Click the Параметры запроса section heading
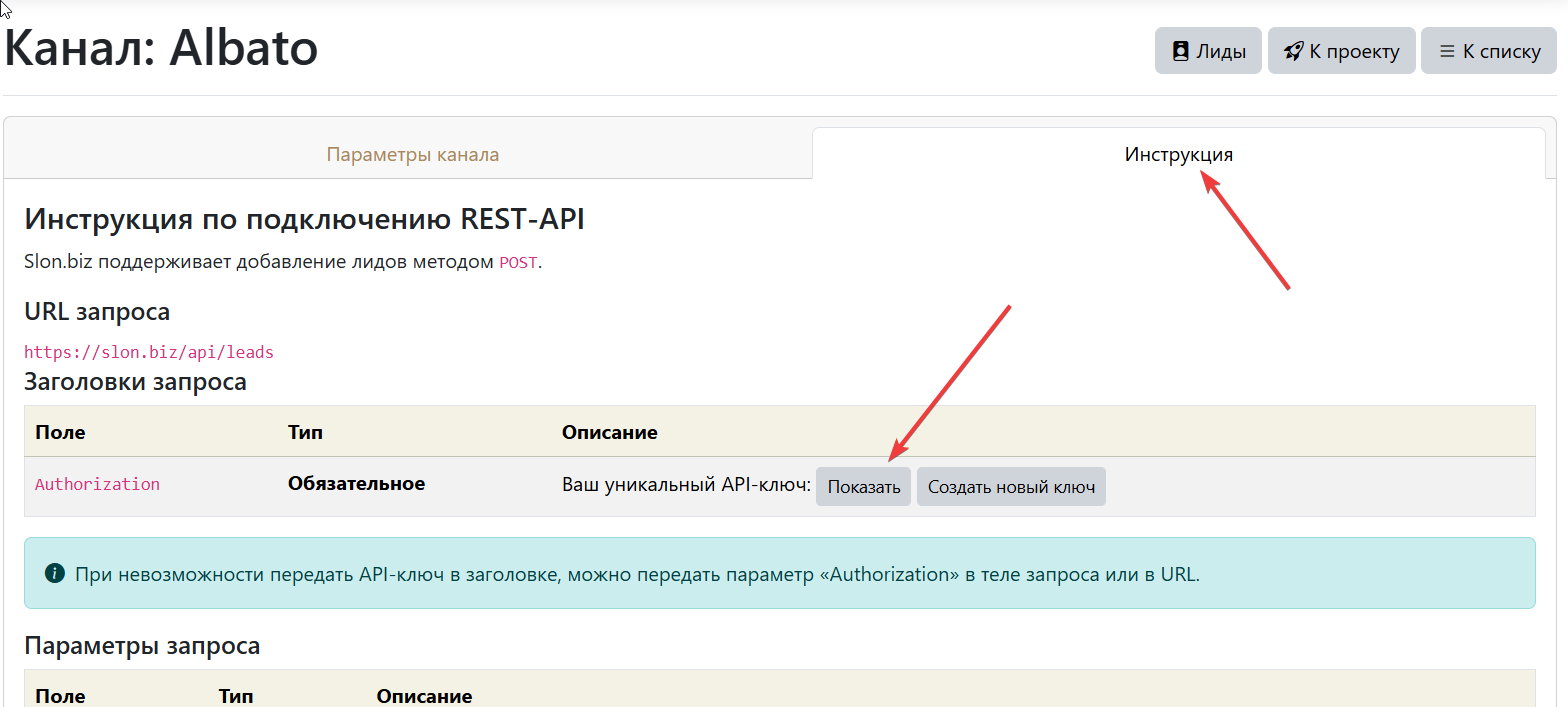The width and height of the screenshot is (1568, 707). (x=142, y=646)
